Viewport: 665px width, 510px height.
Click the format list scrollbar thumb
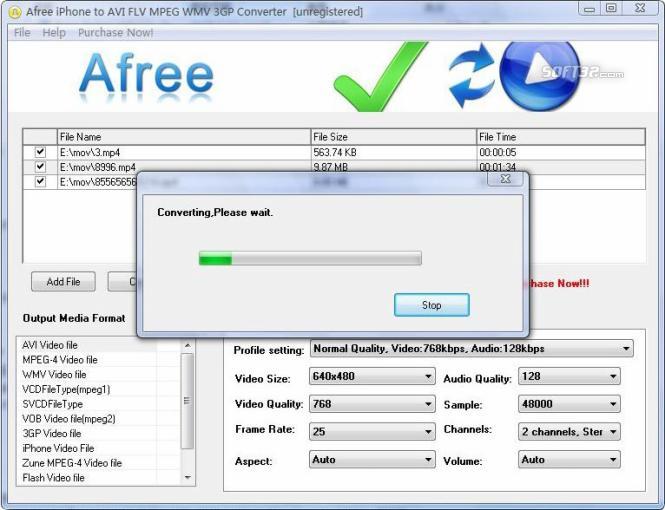(x=187, y=401)
